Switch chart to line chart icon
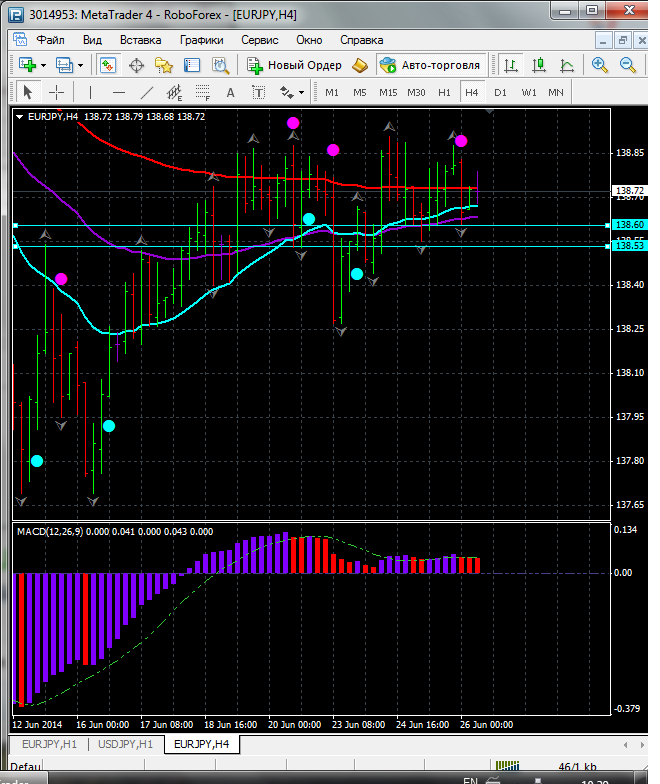 click(x=566, y=65)
